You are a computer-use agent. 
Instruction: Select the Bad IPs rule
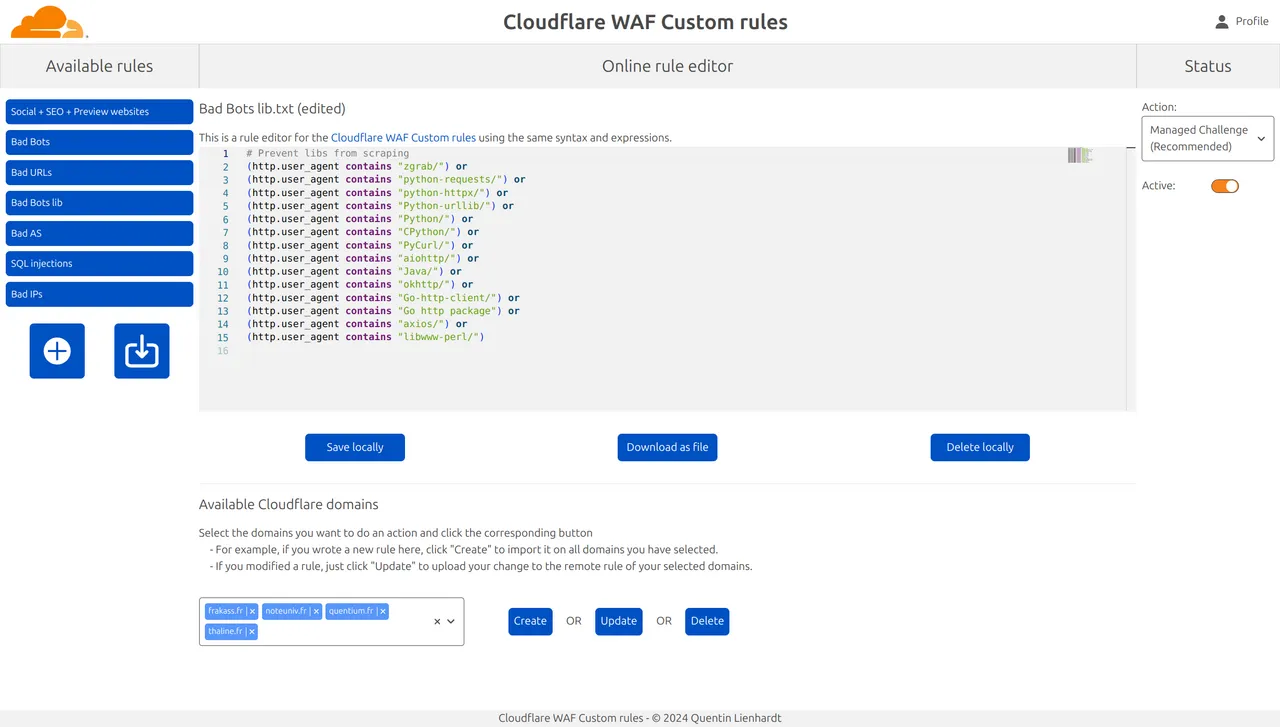(99, 294)
